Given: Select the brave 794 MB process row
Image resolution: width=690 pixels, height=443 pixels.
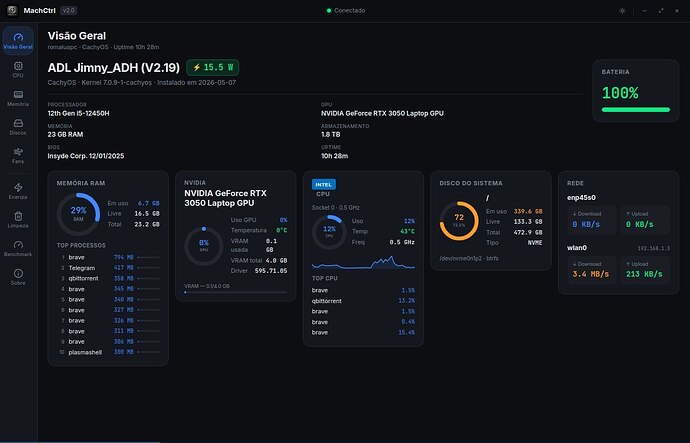Looking at the screenshot, I should pos(108,257).
